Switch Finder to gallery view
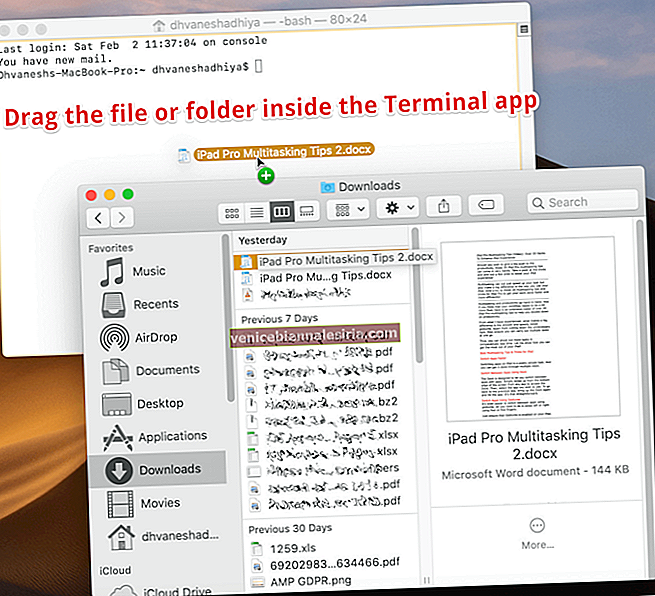Viewport: 655px width, 596px height. pyautogui.click(x=307, y=211)
